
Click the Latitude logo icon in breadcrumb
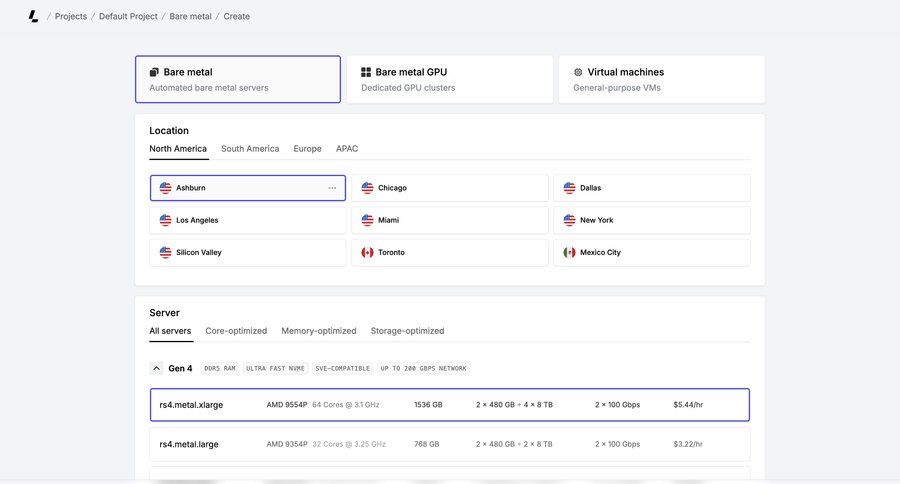pos(33,17)
